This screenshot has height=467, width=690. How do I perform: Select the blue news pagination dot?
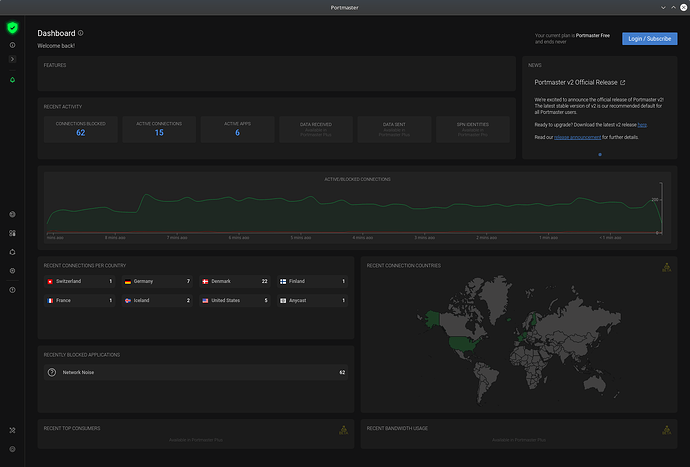[600, 154]
